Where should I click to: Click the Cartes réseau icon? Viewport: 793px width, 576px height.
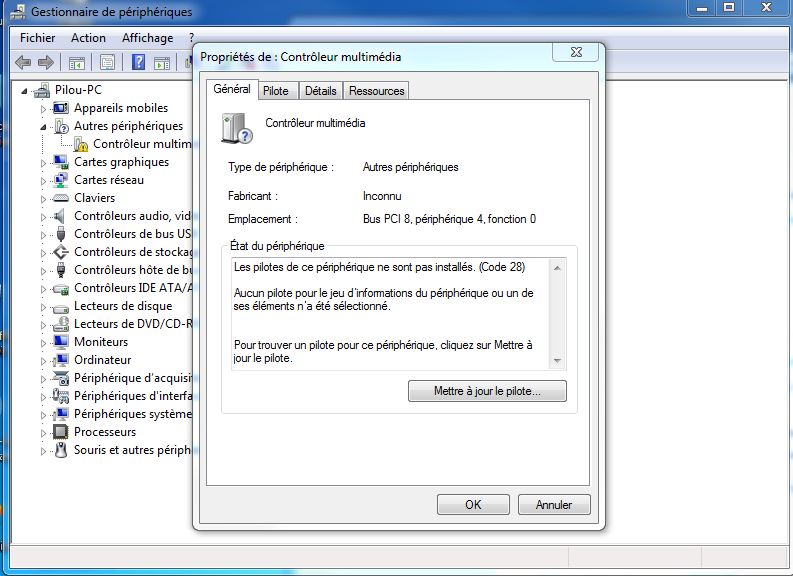click(61, 180)
